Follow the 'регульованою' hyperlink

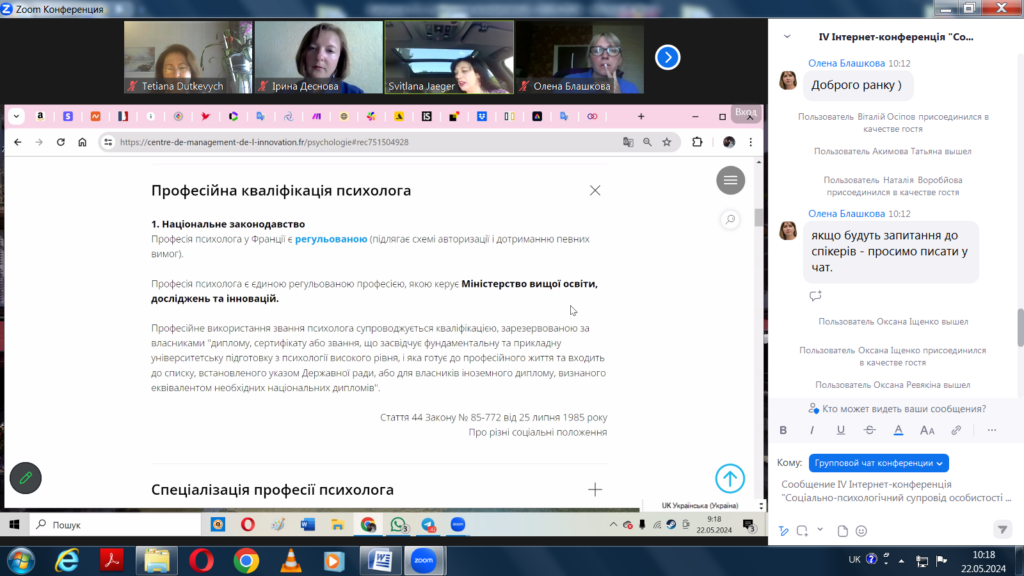pyautogui.click(x=331, y=240)
